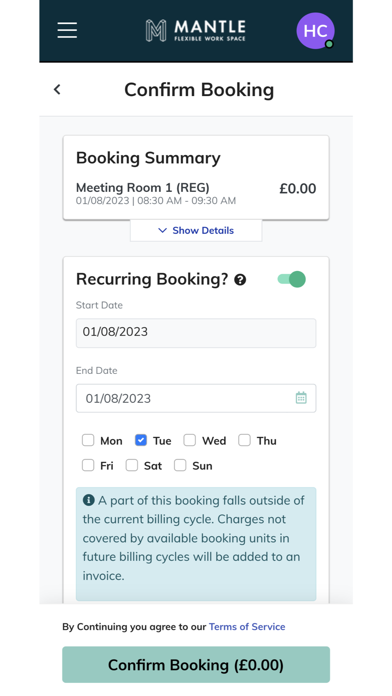Click the Confirm Booking (£0.00) button
The height and width of the screenshot is (696, 392).
tap(196, 664)
